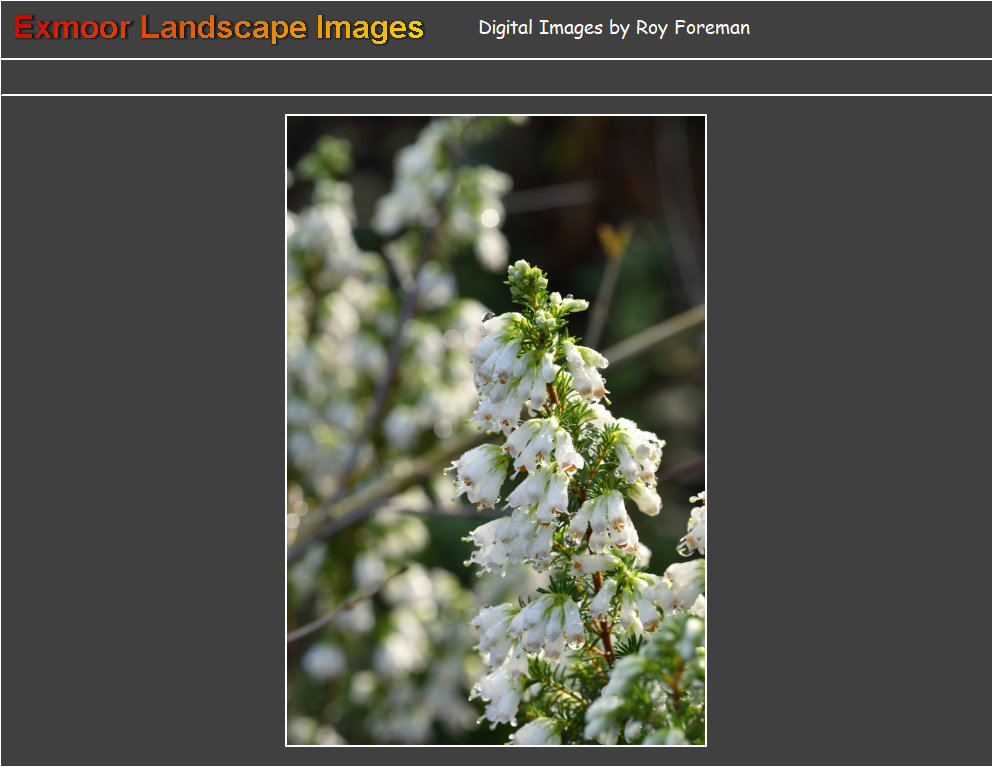Click the word 'Exmoor' in the heading
Viewport: 993px width, 767px height.
coord(72,28)
